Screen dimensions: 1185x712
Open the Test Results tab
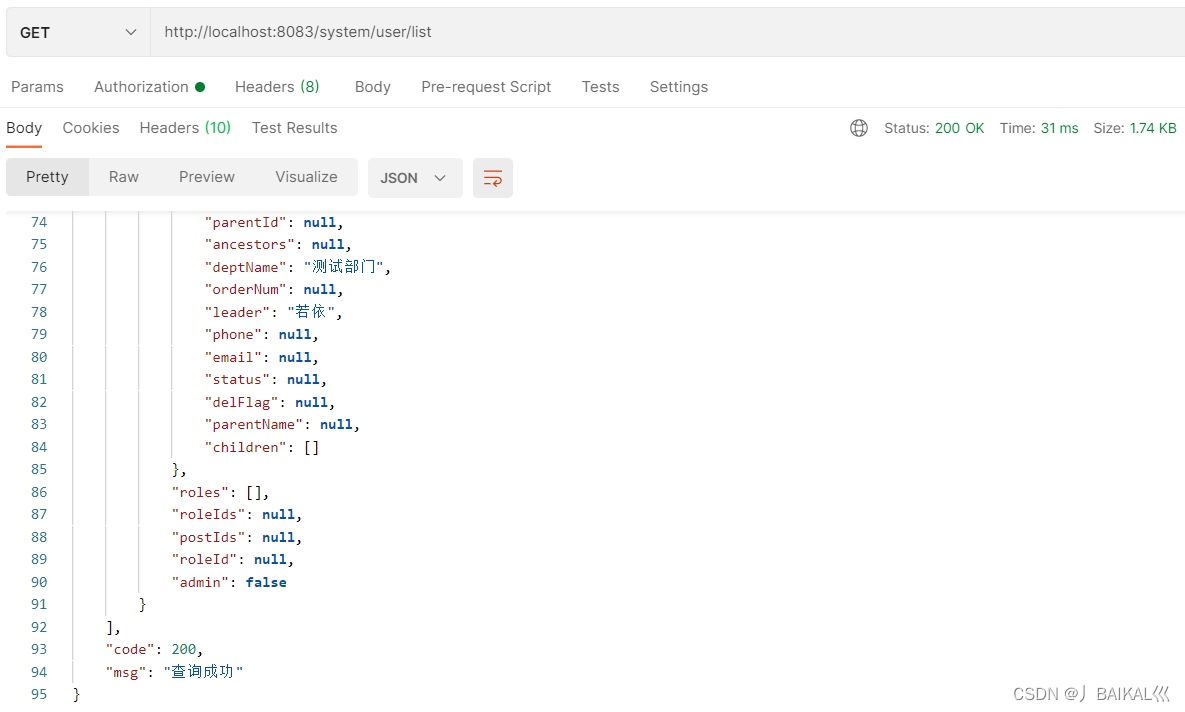pyautogui.click(x=294, y=128)
